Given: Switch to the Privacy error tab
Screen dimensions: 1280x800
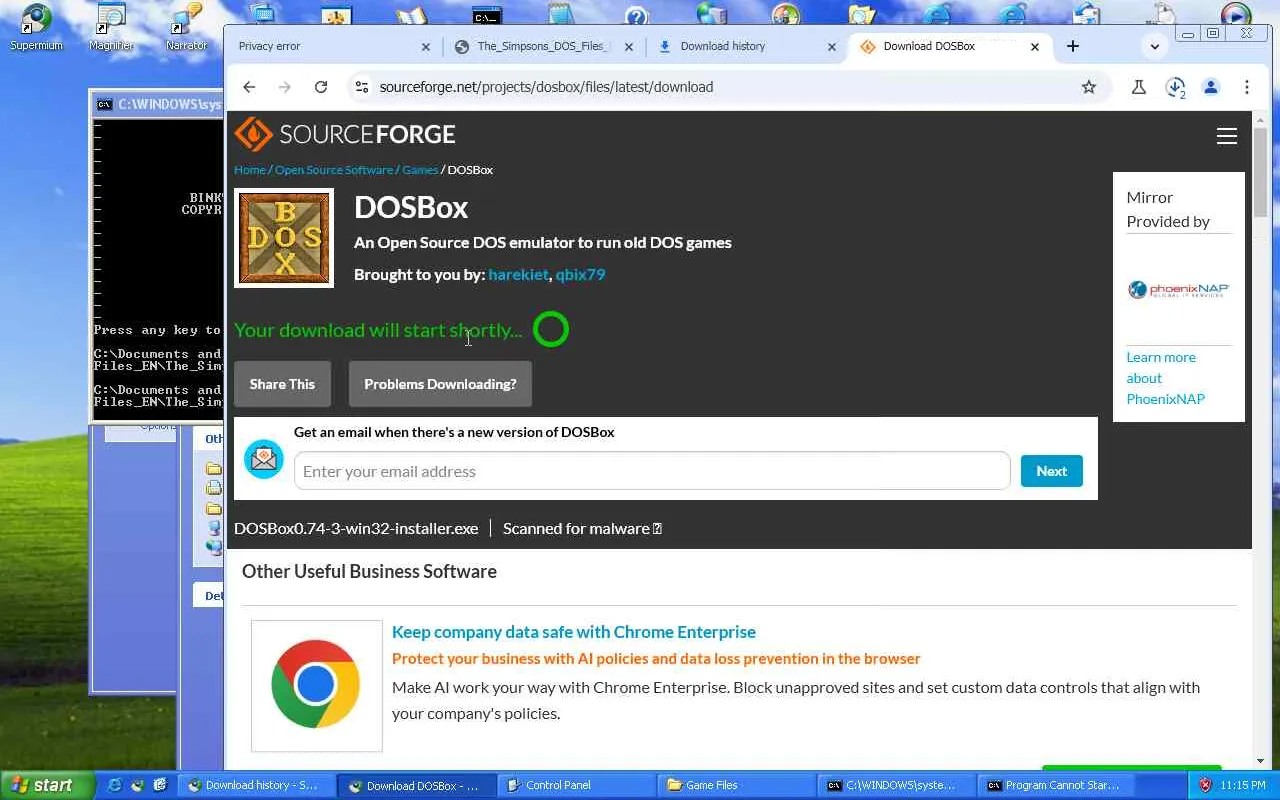Looking at the screenshot, I should [333, 46].
